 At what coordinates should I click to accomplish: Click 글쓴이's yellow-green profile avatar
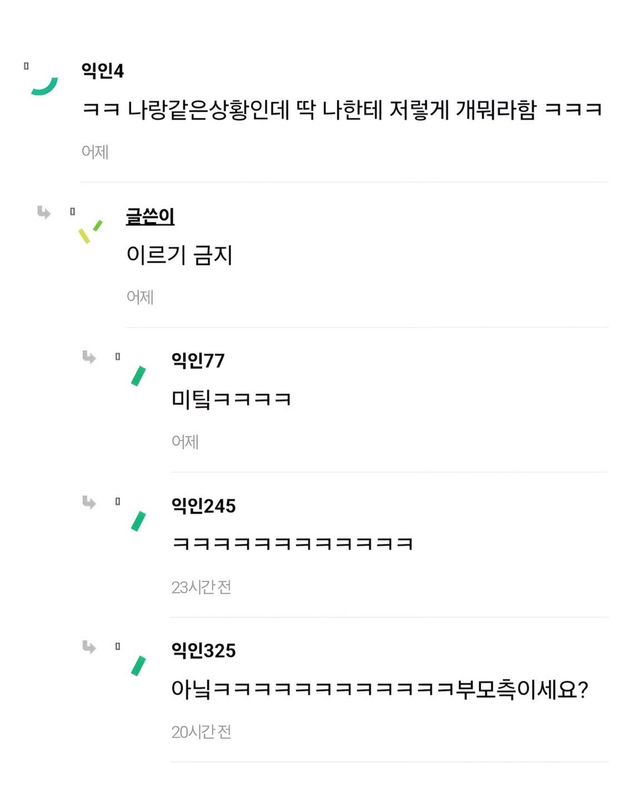(90, 231)
